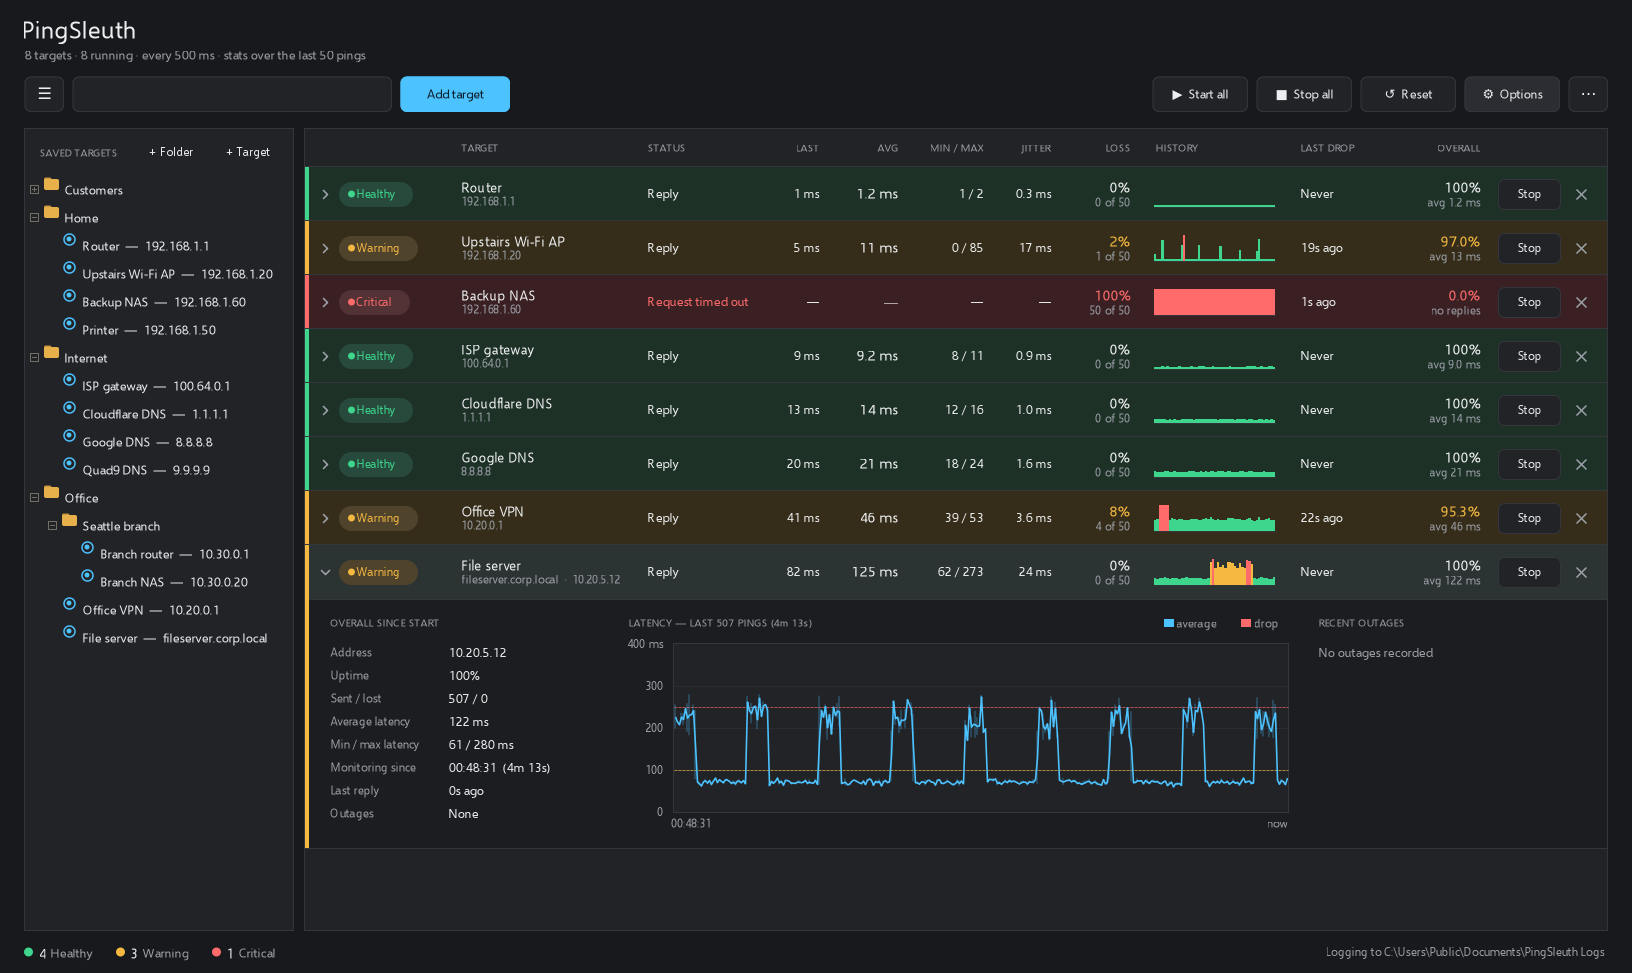1632x973 pixels.
Task: Click the Office VPN history sparkline
Action: click(1214, 518)
